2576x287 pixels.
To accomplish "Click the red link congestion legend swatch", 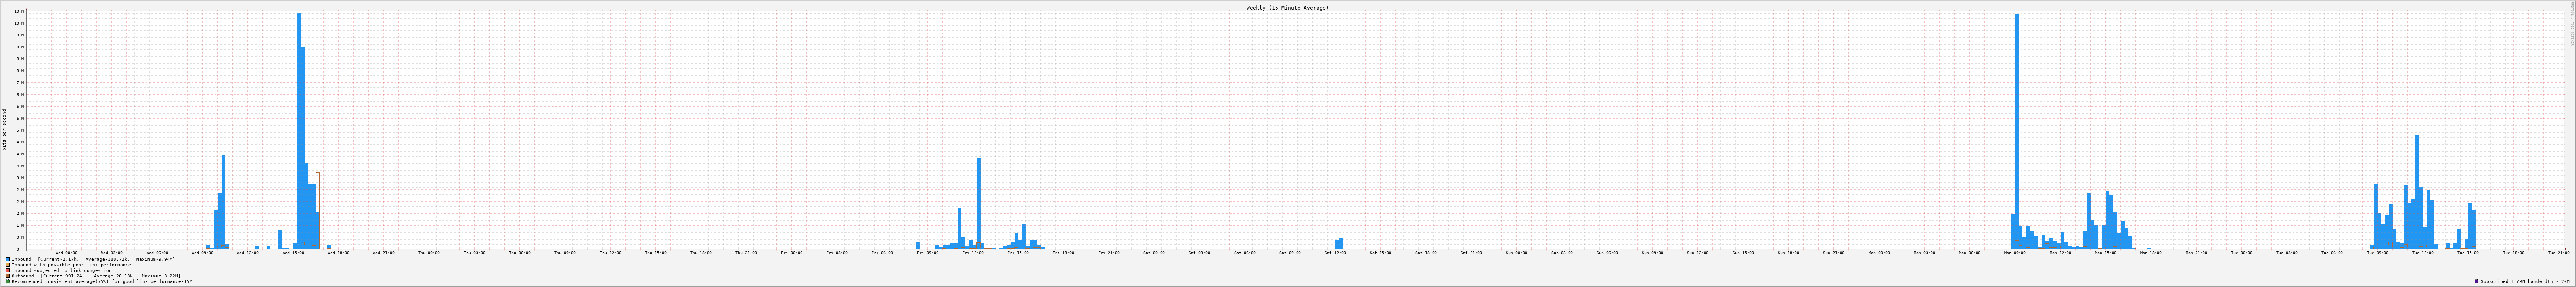I will tap(8, 270).
